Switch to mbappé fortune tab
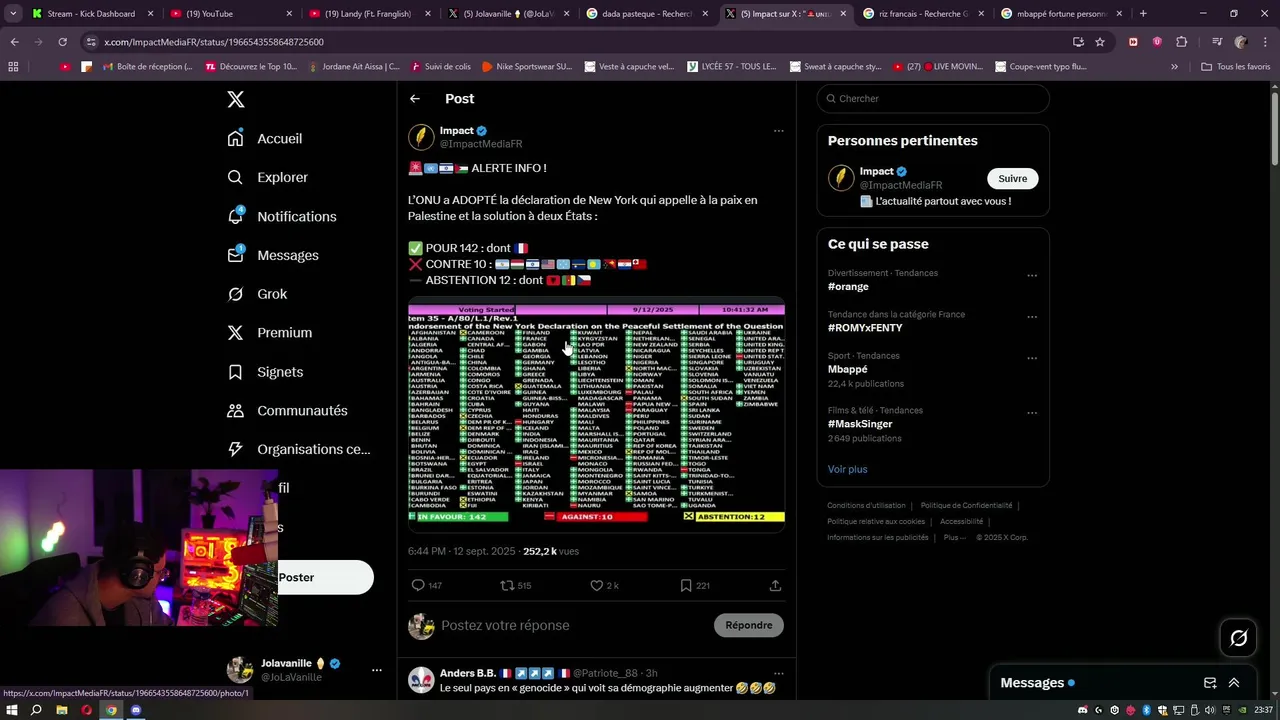This screenshot has width=1280, height=720. 1062,14
